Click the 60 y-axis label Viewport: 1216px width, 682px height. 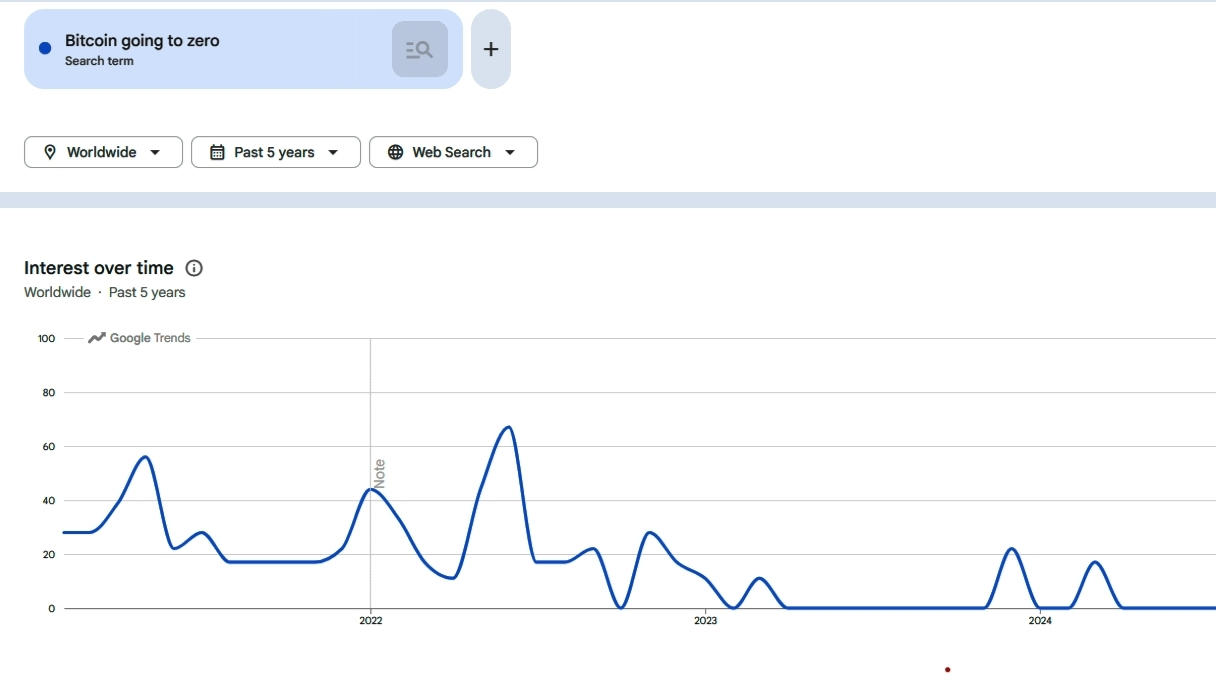(x=49, y=447)
